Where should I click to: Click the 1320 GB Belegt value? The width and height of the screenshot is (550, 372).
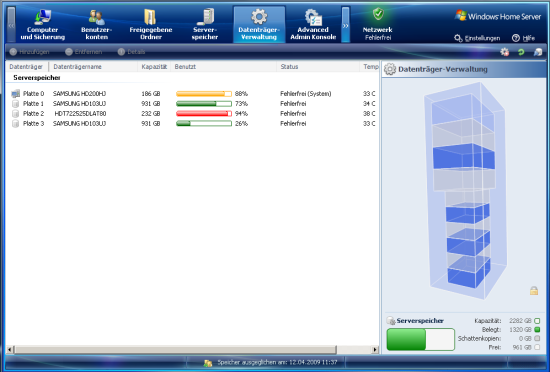[x=520, y=330]
